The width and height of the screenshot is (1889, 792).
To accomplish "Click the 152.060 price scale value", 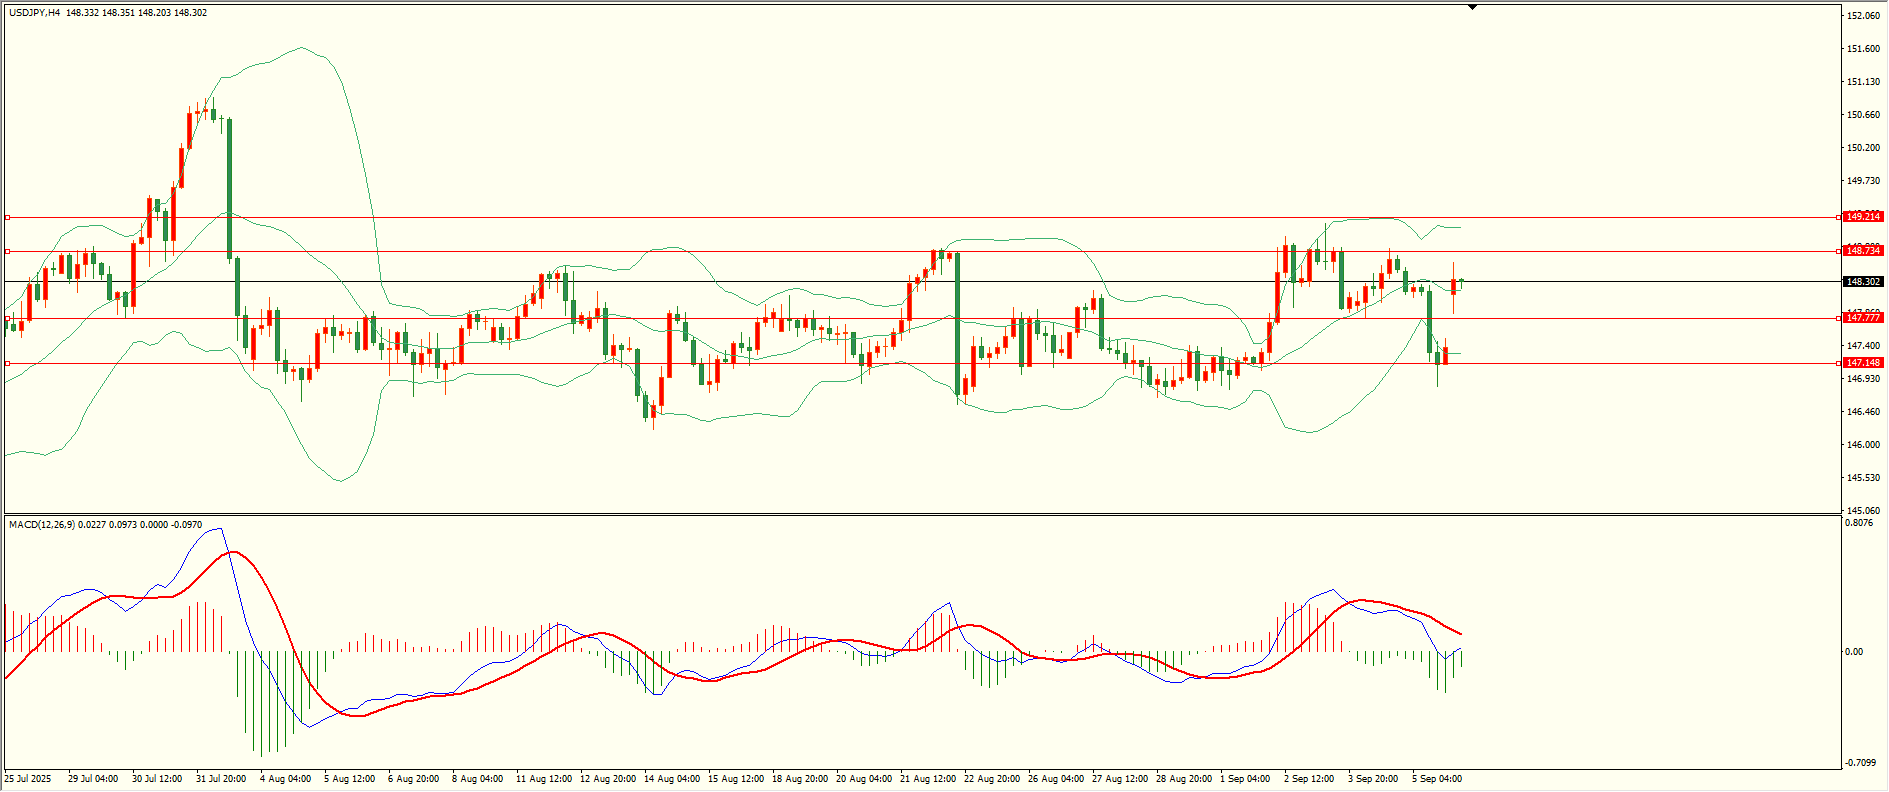I will pyautogui.click(x=1863, y=16).
